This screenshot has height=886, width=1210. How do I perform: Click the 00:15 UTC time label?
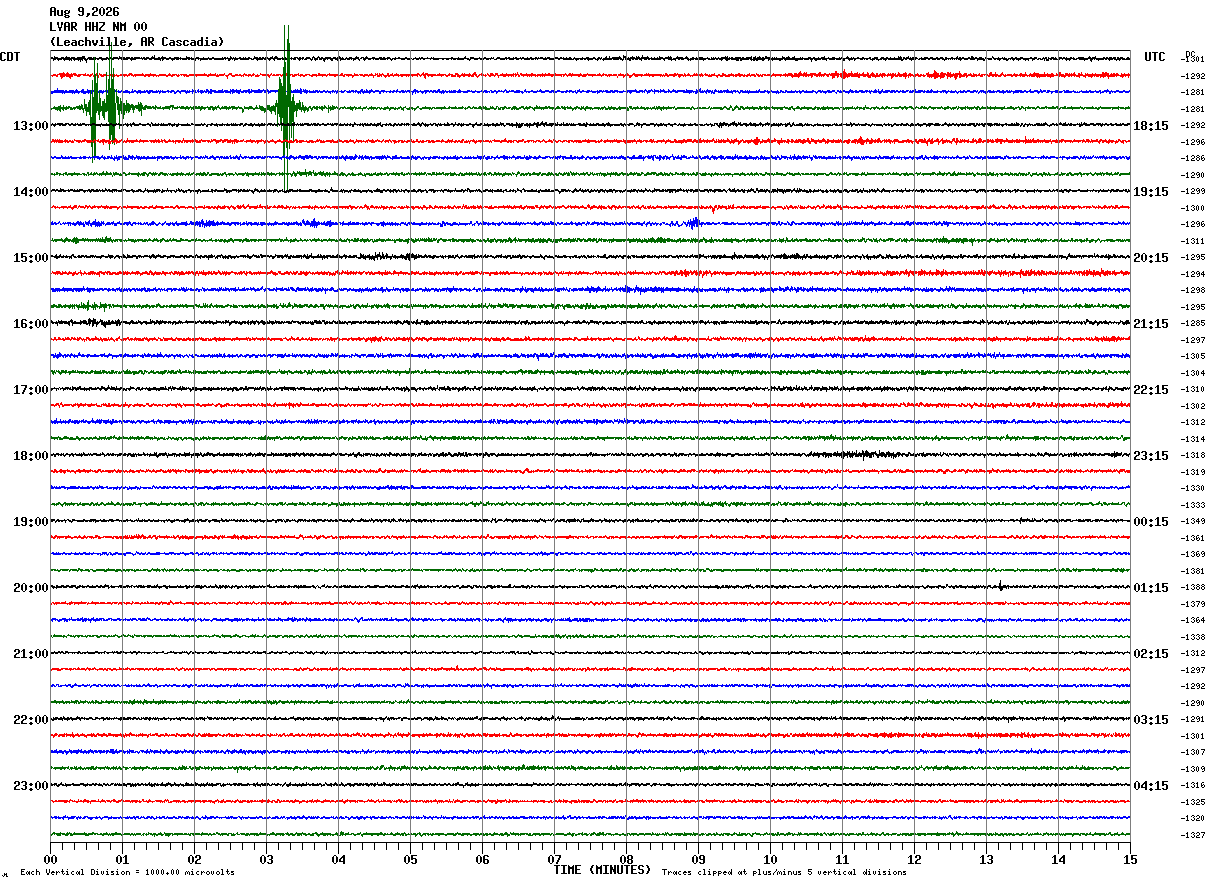click(1151, 522)
